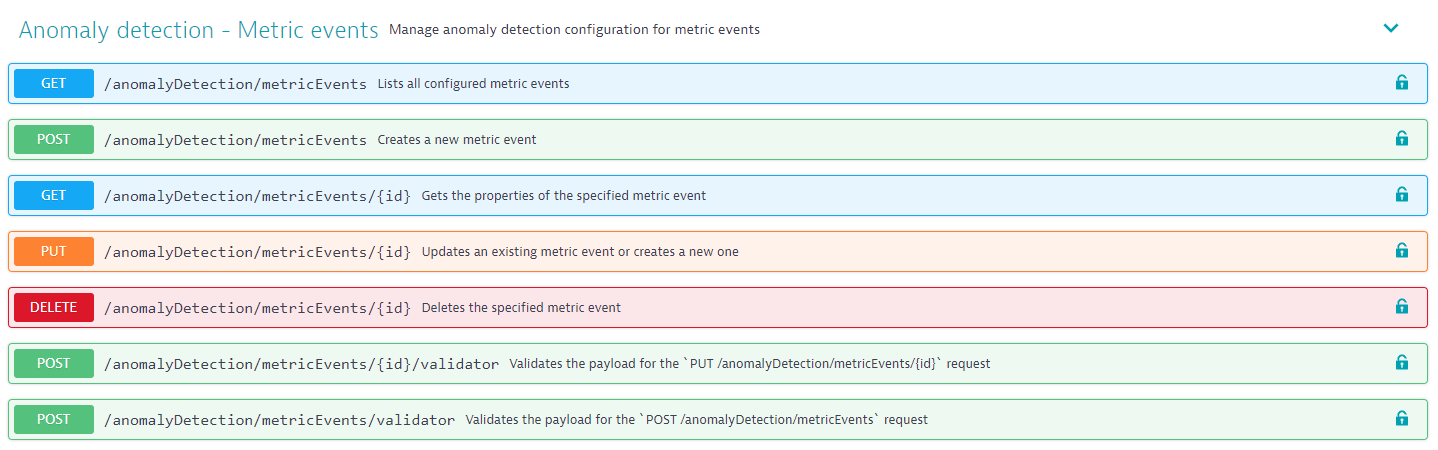Image resolution: width=1438 pixels, height=450 pixels.
Task: Click the /anomalyDetection/metricEvents/validator path
Action: 279,420
